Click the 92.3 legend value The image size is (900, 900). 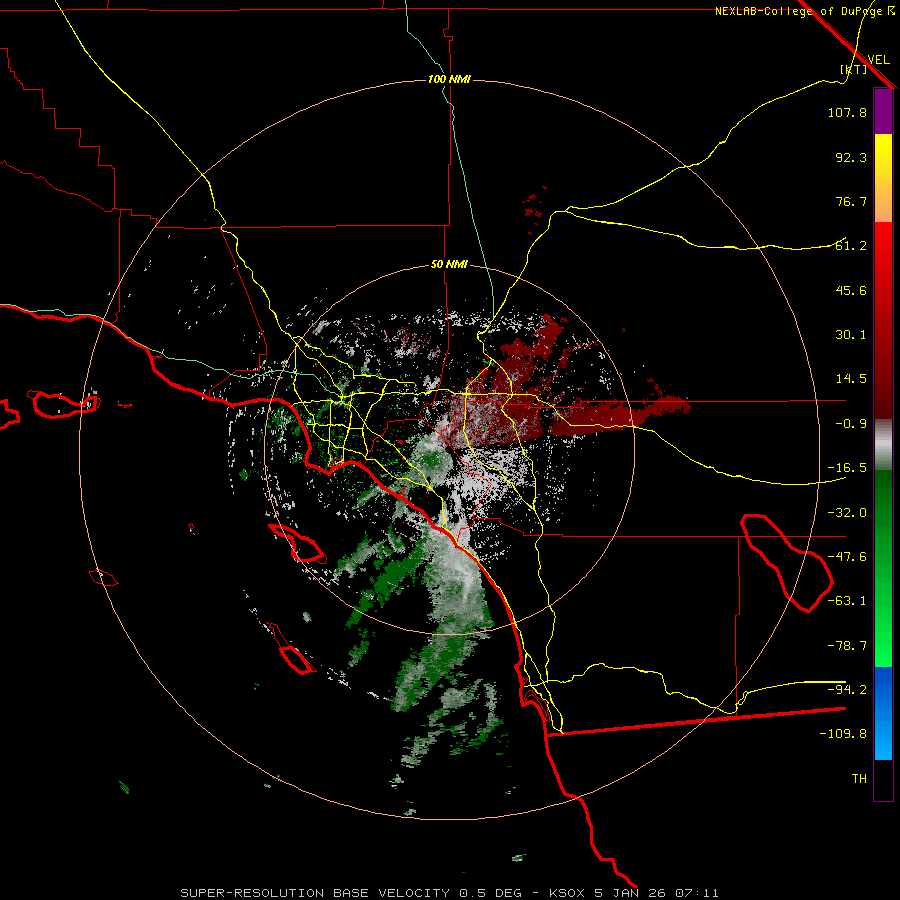[x=851, y=157]
